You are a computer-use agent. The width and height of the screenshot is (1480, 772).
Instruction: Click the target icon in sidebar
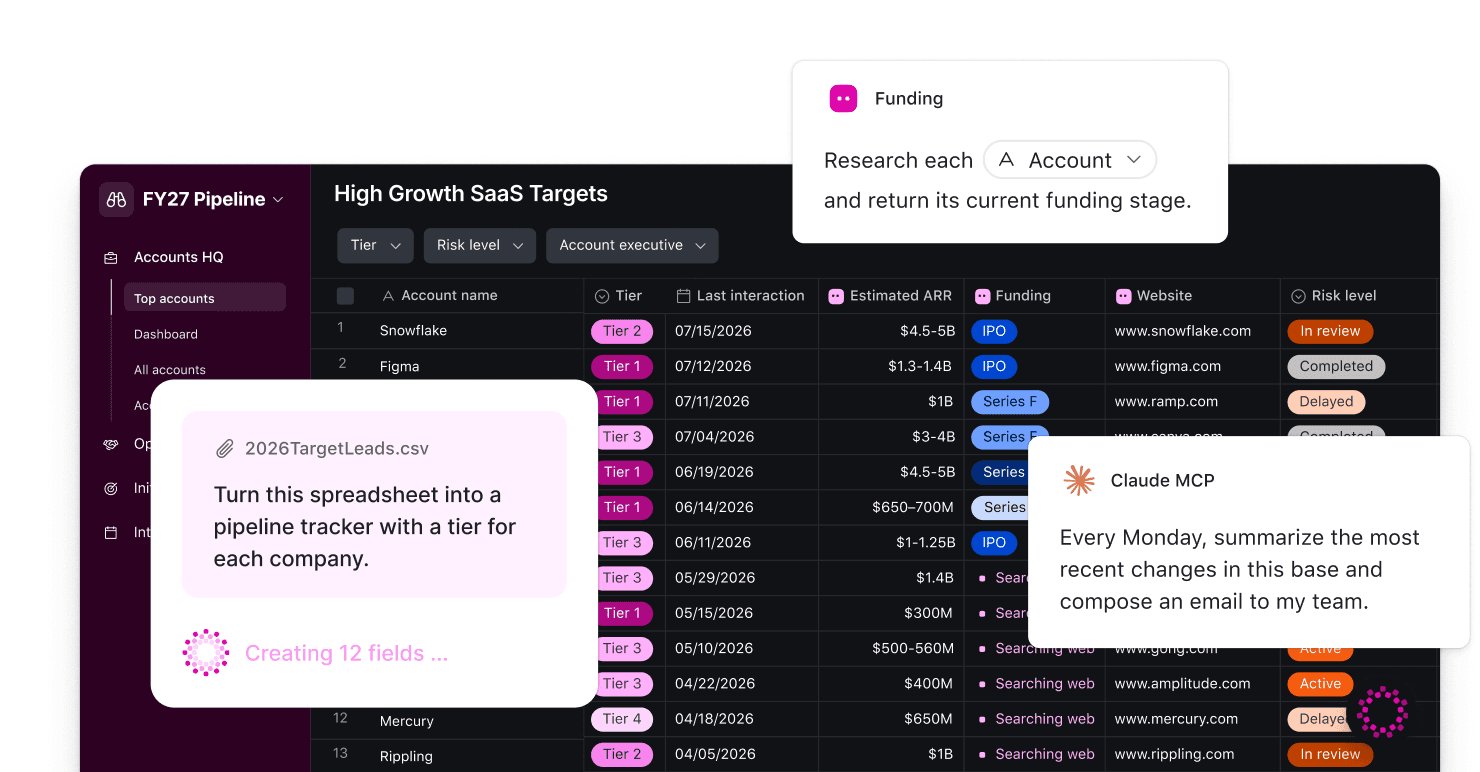(x=111, y=489)
